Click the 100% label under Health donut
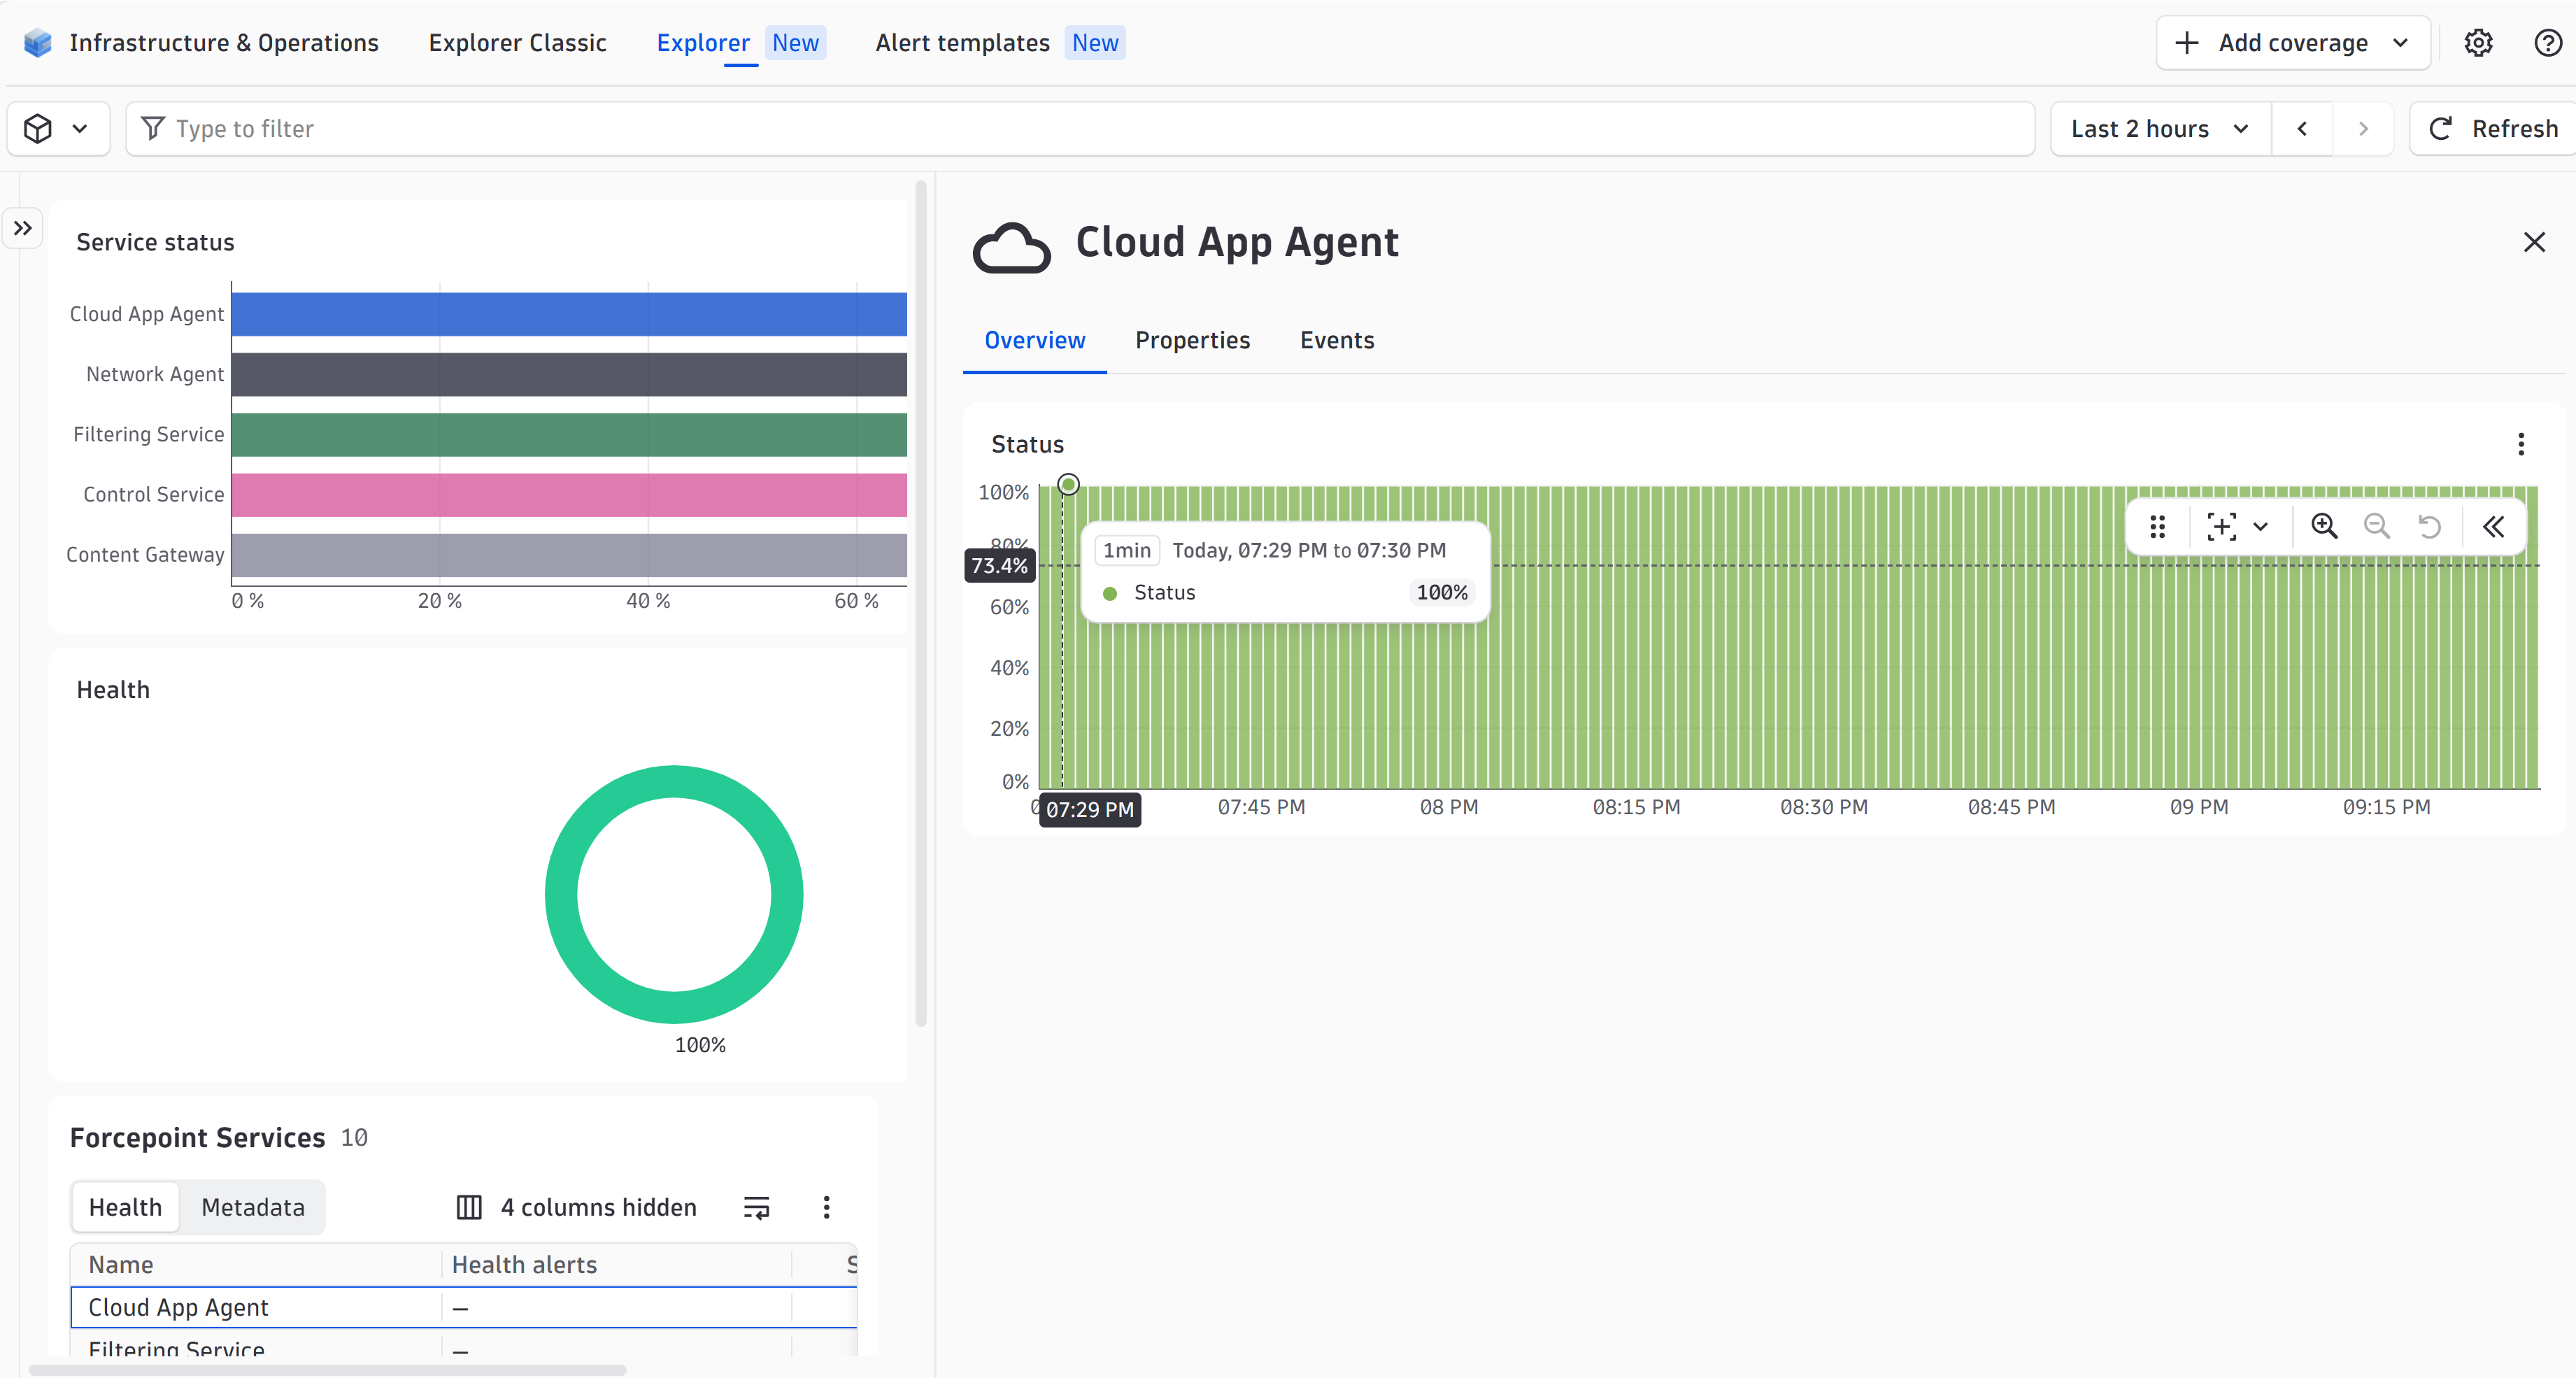Viewport: 2576px width, 1378px height. pyautogui.click(x=700, y=1045)
